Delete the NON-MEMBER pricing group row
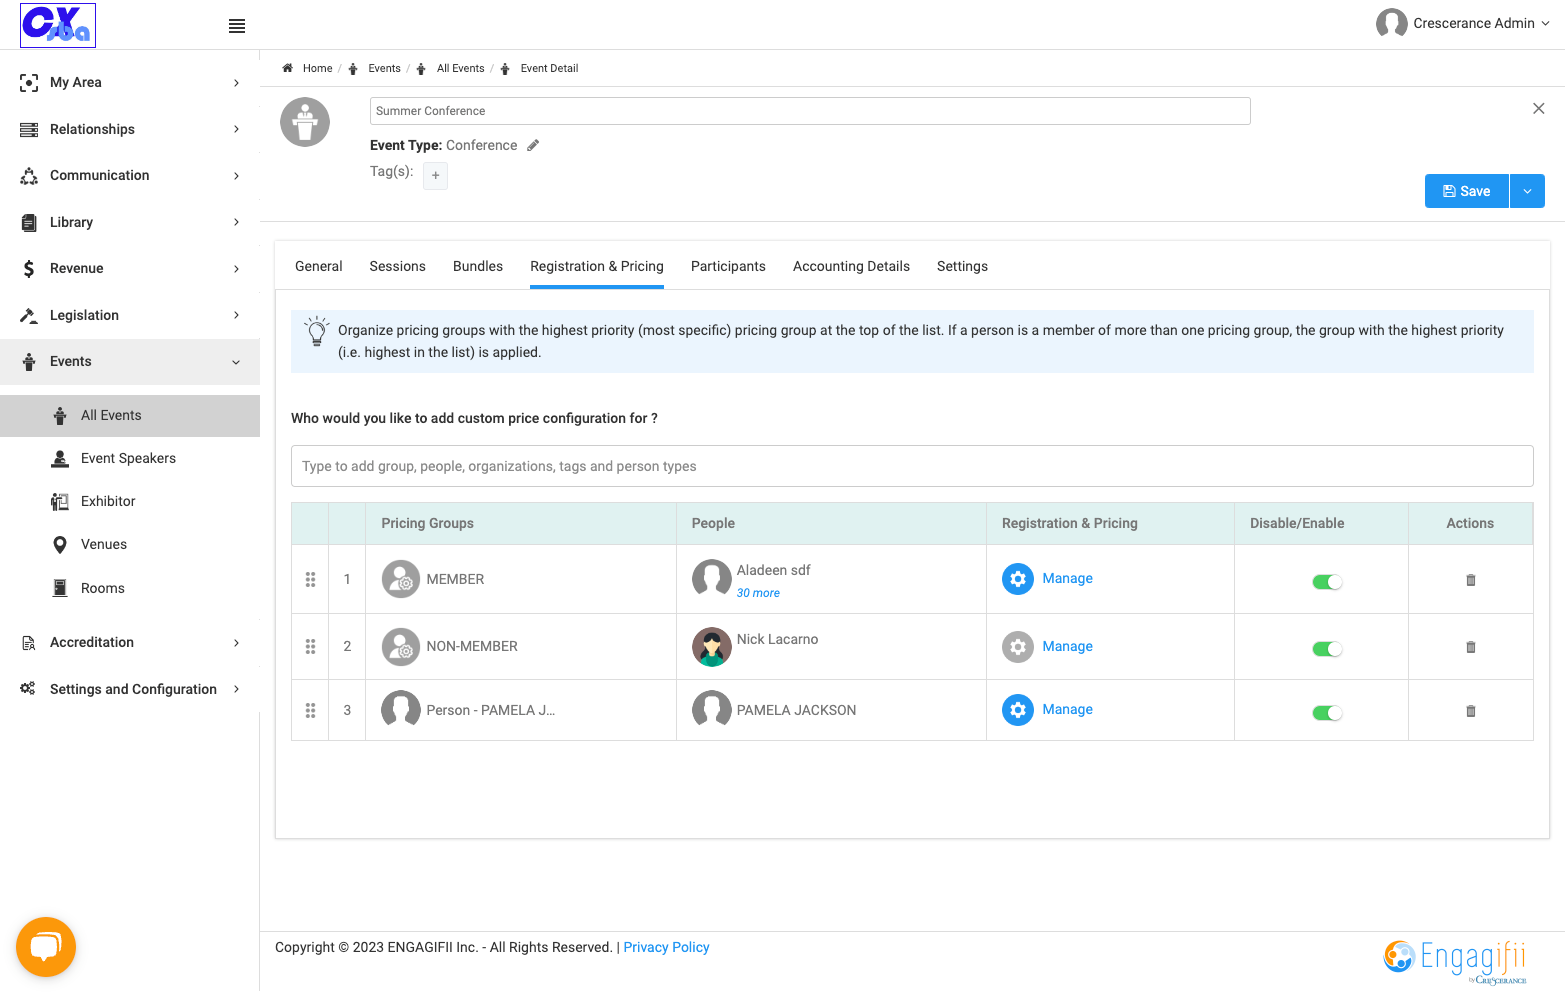This screenshot has height=993, width=1565. [x=1471, y=647]
